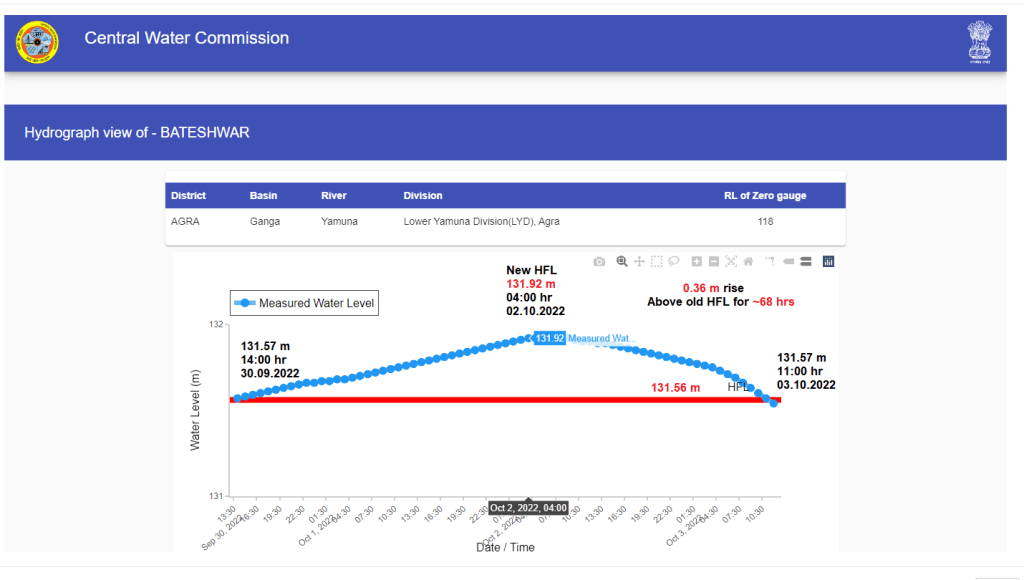Toggle spike lines on the chart
The width and height of the screenshot is (1024, 580).
tap(770, 262)
